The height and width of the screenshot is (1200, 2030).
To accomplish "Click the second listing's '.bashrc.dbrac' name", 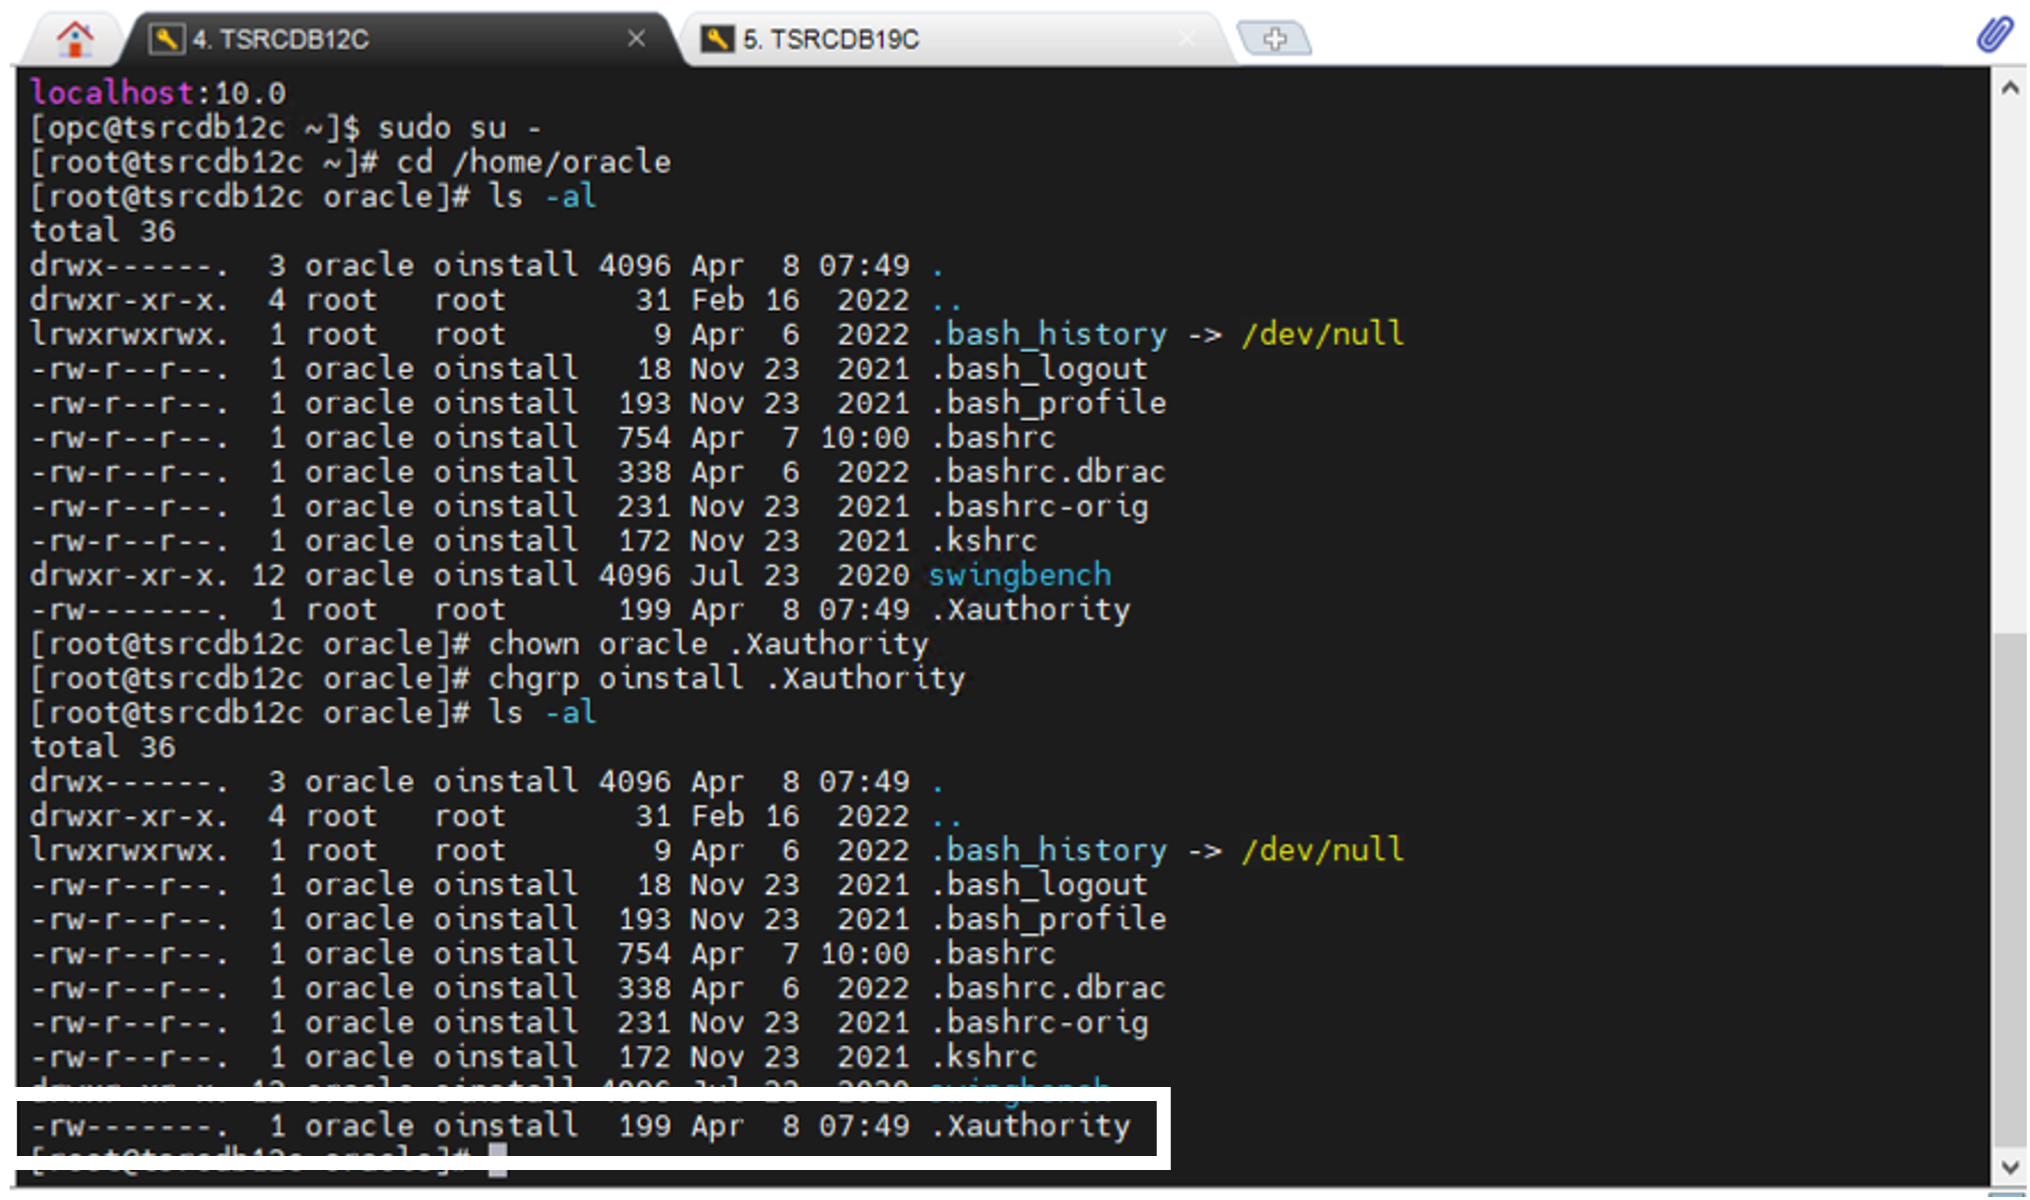I will point(1049,988).
